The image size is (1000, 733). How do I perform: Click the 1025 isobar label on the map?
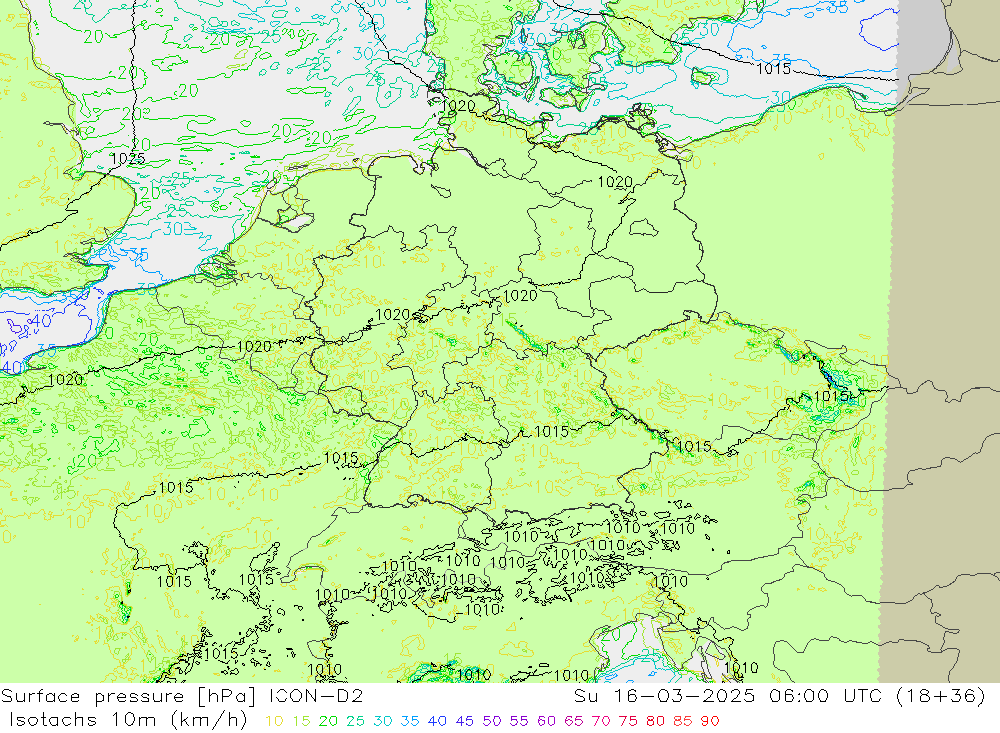128,158
